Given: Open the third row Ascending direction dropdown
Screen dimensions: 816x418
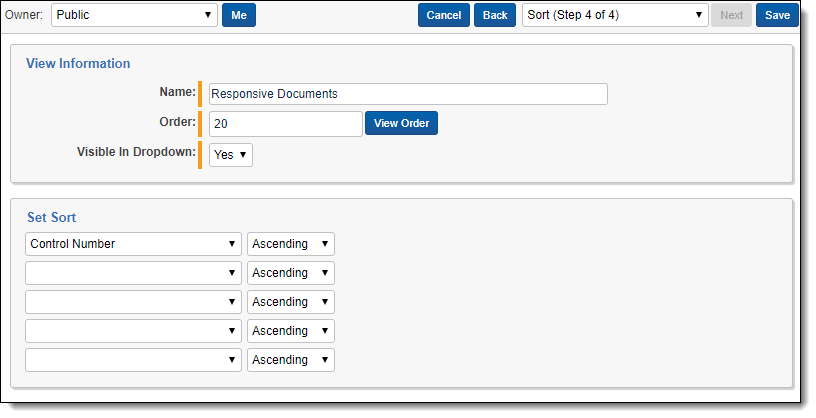Looking at the screenshot, I should [290, 302].
